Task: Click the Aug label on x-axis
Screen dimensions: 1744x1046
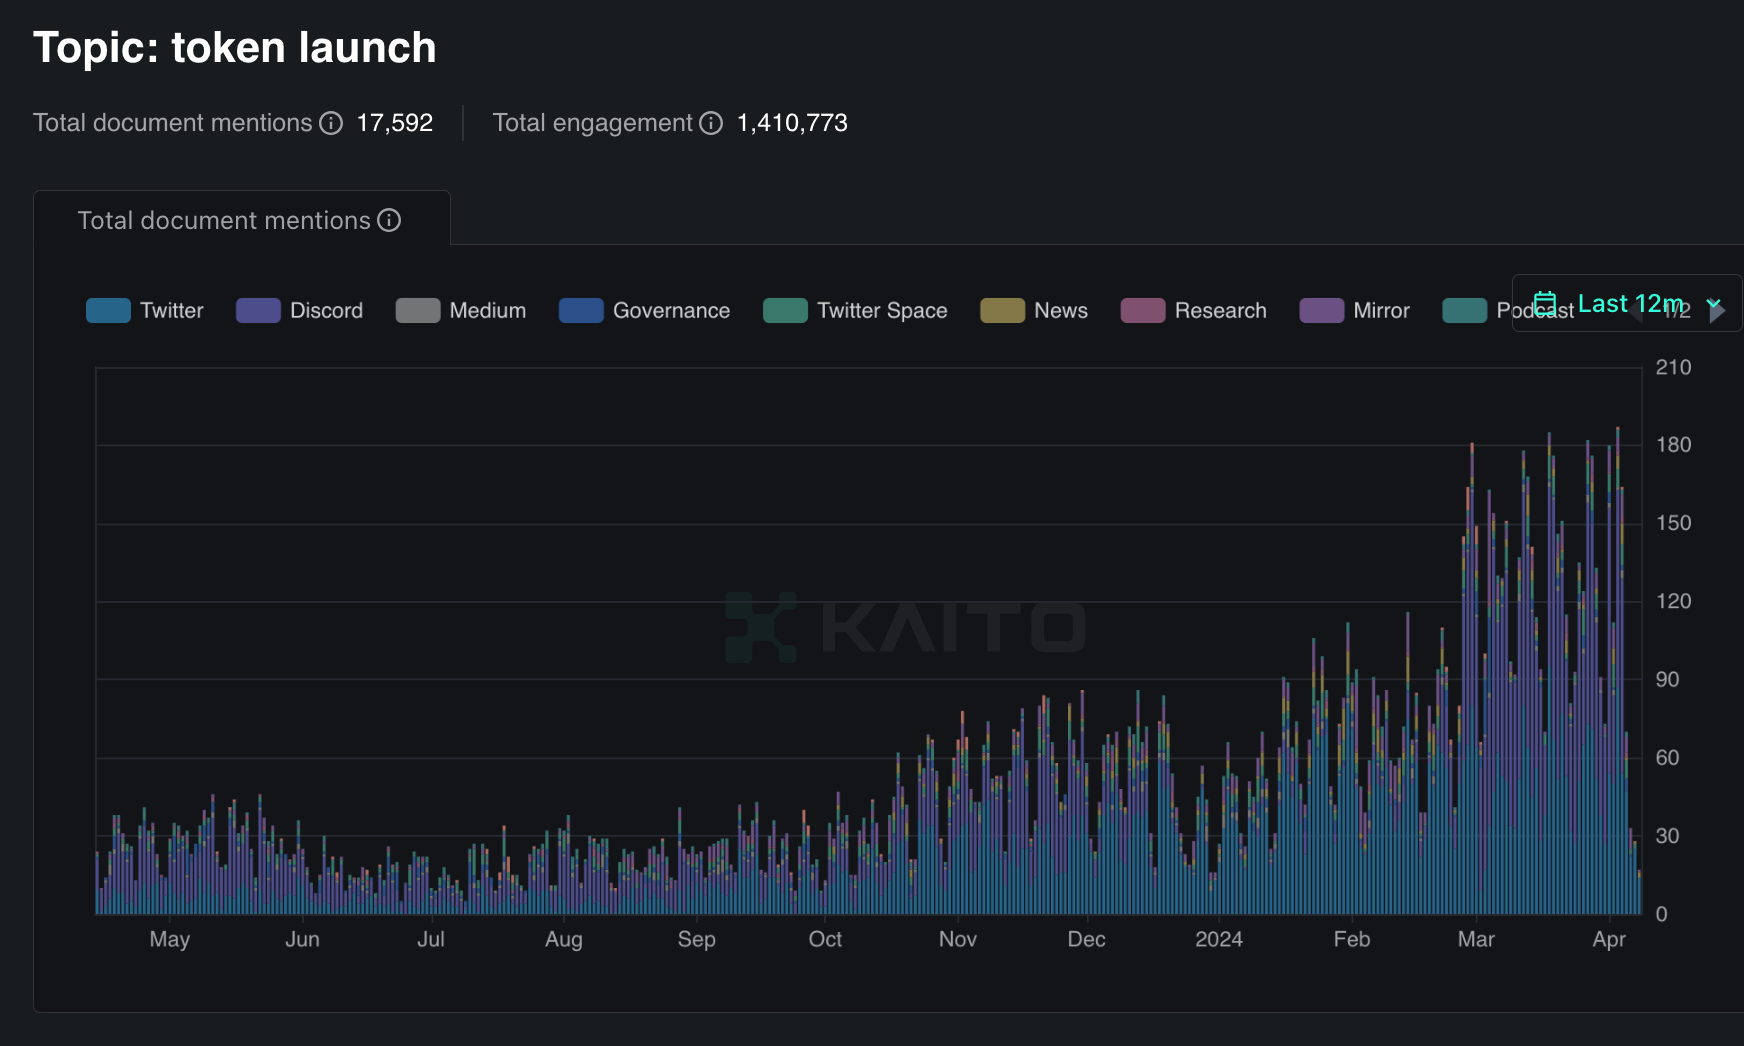Action: pos(564,939)
